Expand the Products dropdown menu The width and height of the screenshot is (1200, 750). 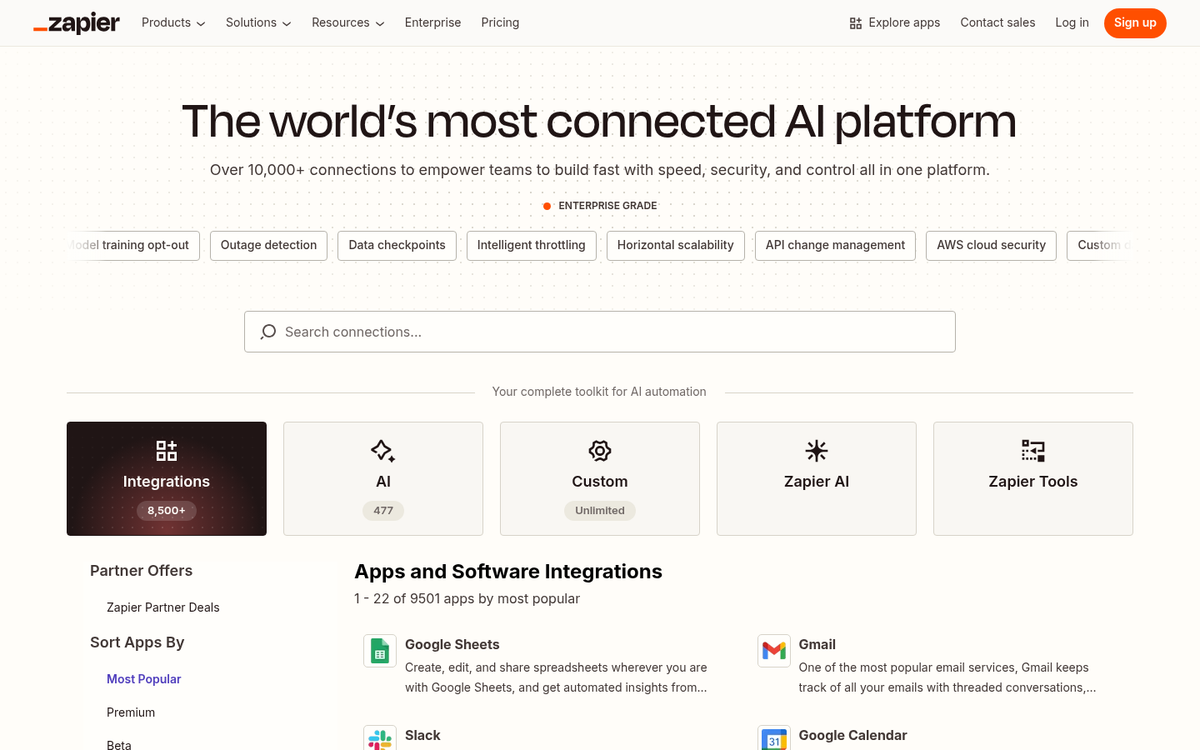173,23
